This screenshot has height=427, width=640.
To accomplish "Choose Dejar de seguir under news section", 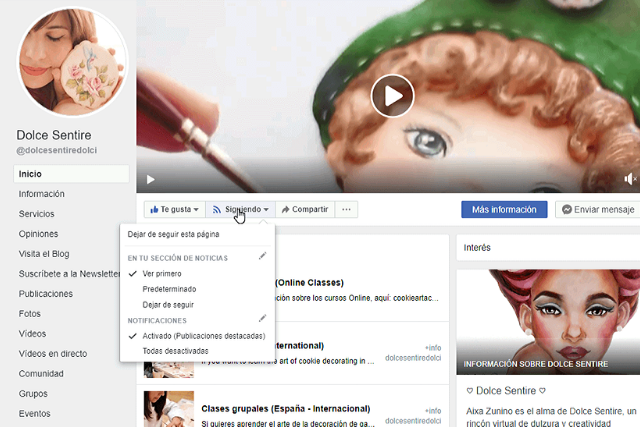I will [x=168, y=305].
